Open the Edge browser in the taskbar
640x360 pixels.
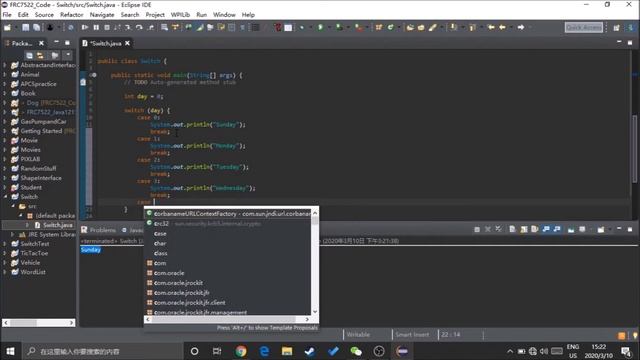click(264, 351)
